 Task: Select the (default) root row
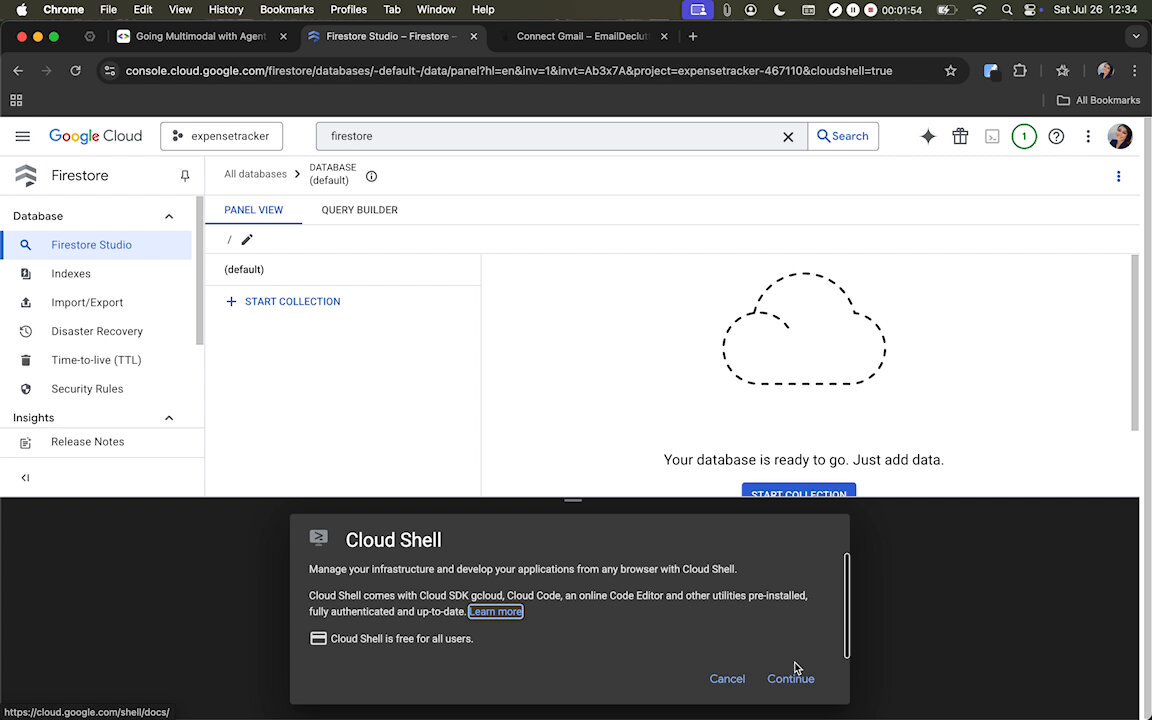click(342, 270)
